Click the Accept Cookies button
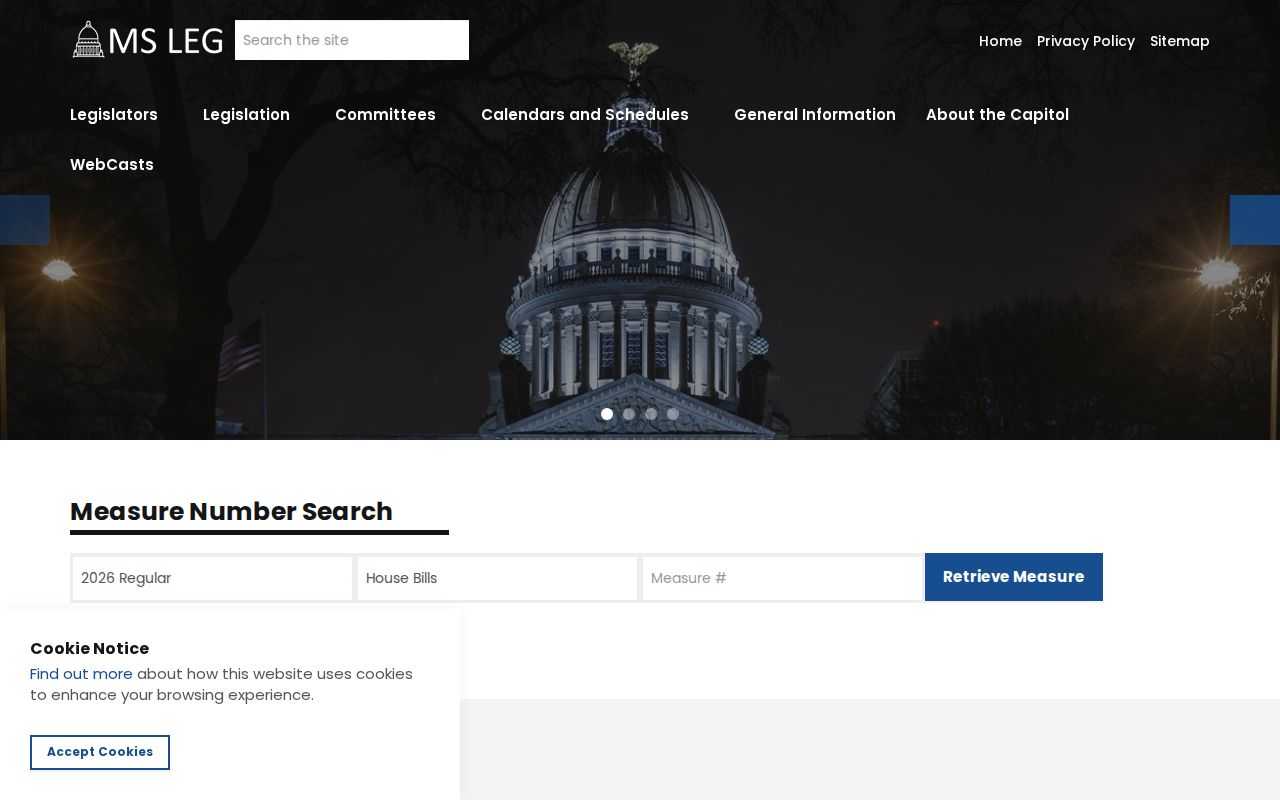This screenshot has height=800, width=1280. pos(100,752)
